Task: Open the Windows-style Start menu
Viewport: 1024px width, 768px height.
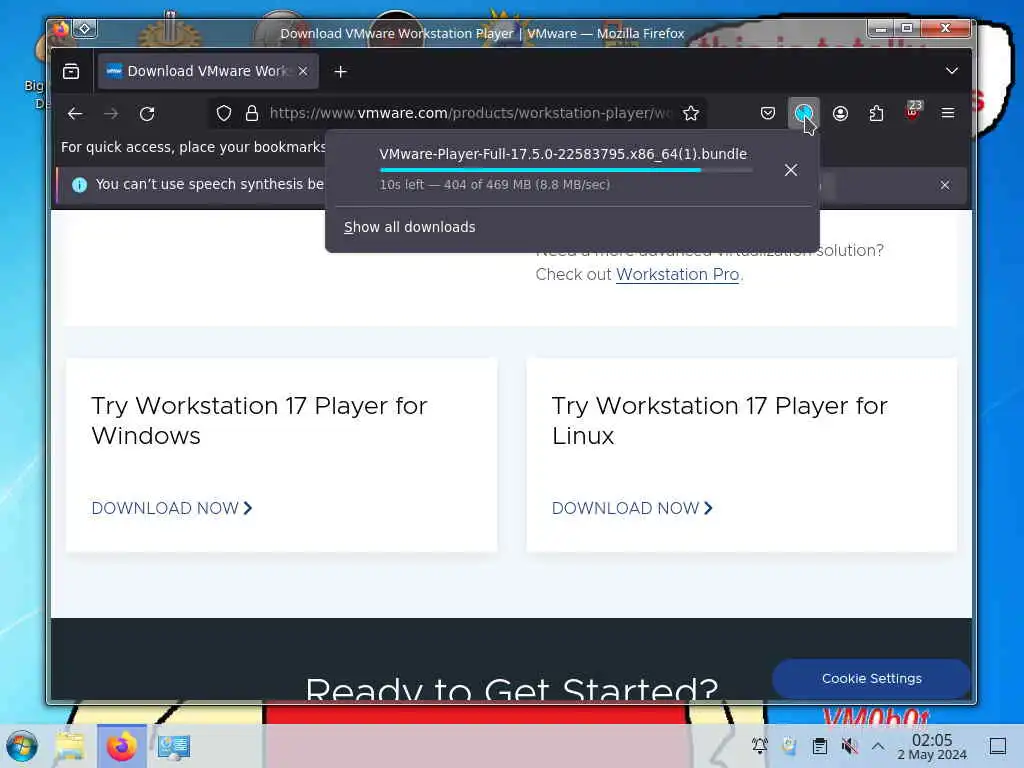Action: [x=22, y=746]
